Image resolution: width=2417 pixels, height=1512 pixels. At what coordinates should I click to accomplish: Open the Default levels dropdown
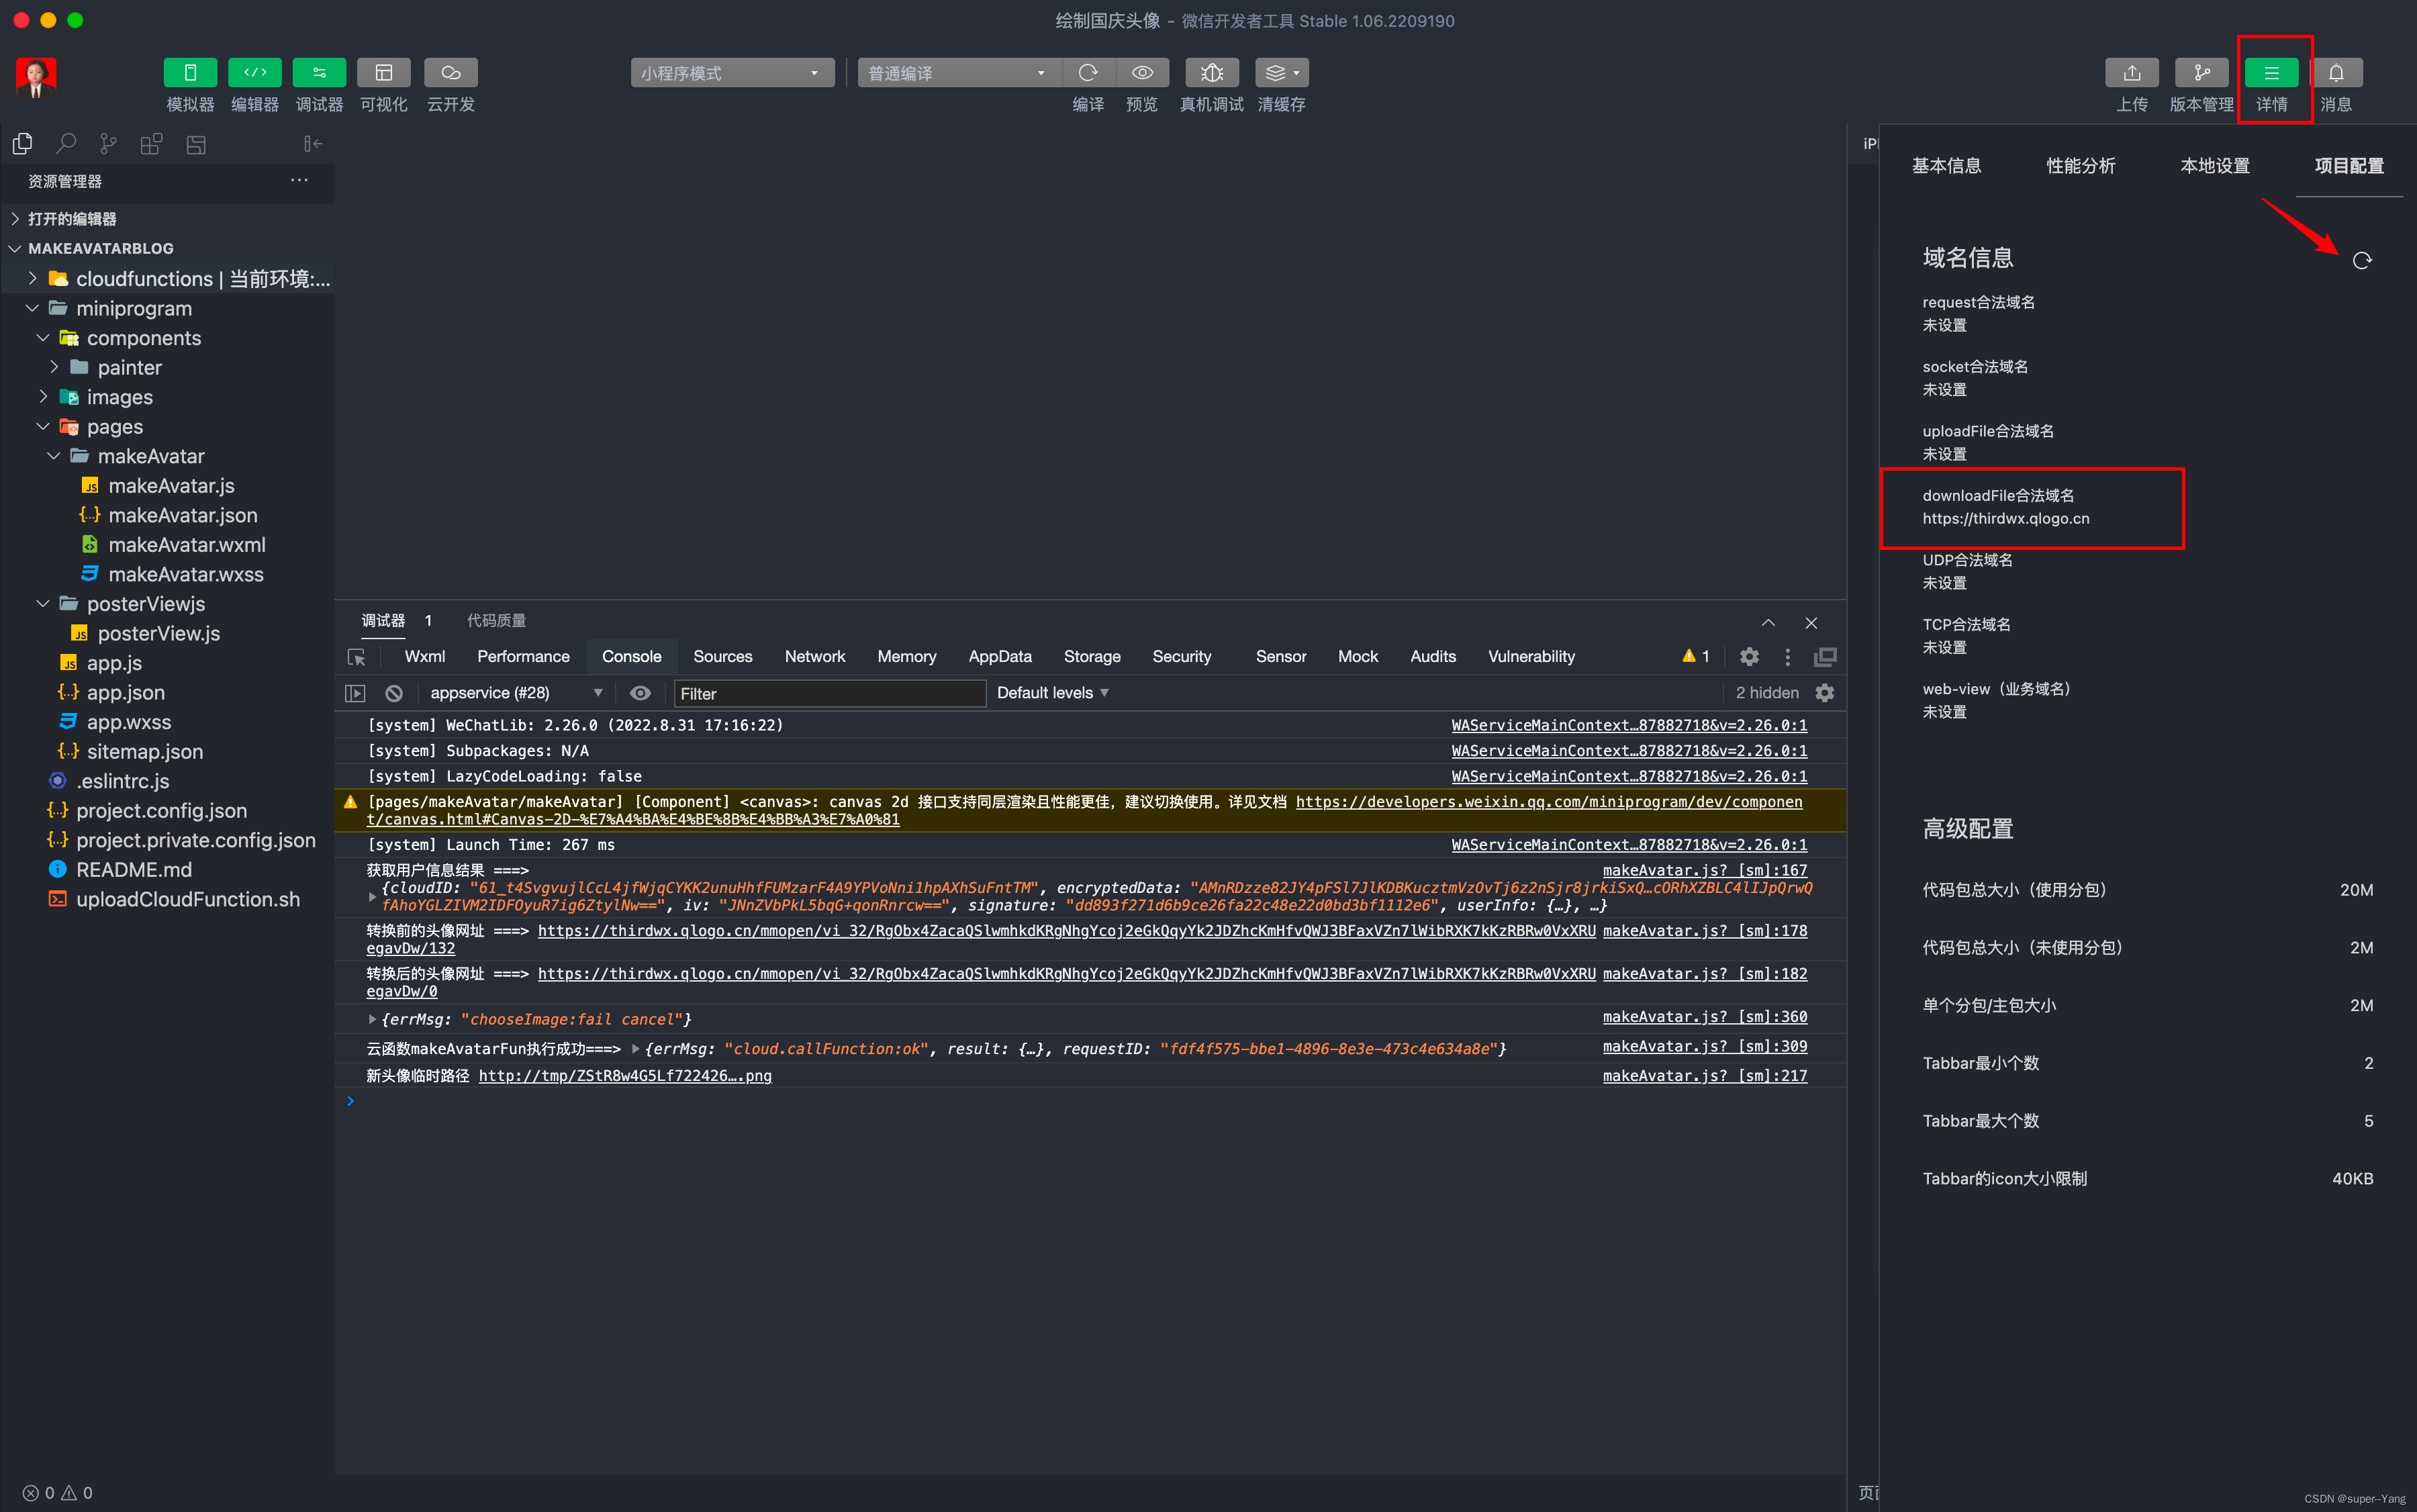coord(1053,693)
